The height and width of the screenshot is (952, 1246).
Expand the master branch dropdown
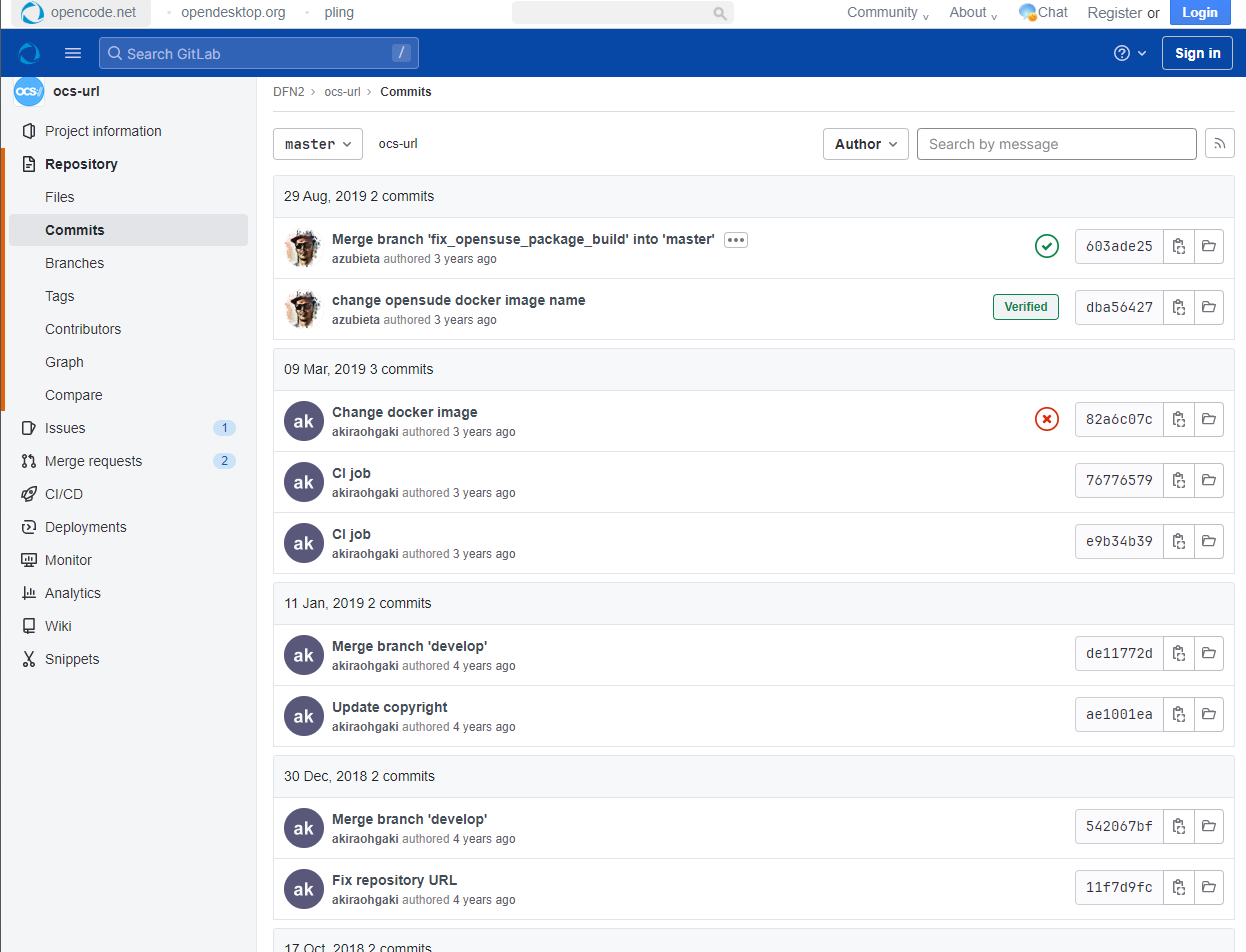tap(317, 144)
